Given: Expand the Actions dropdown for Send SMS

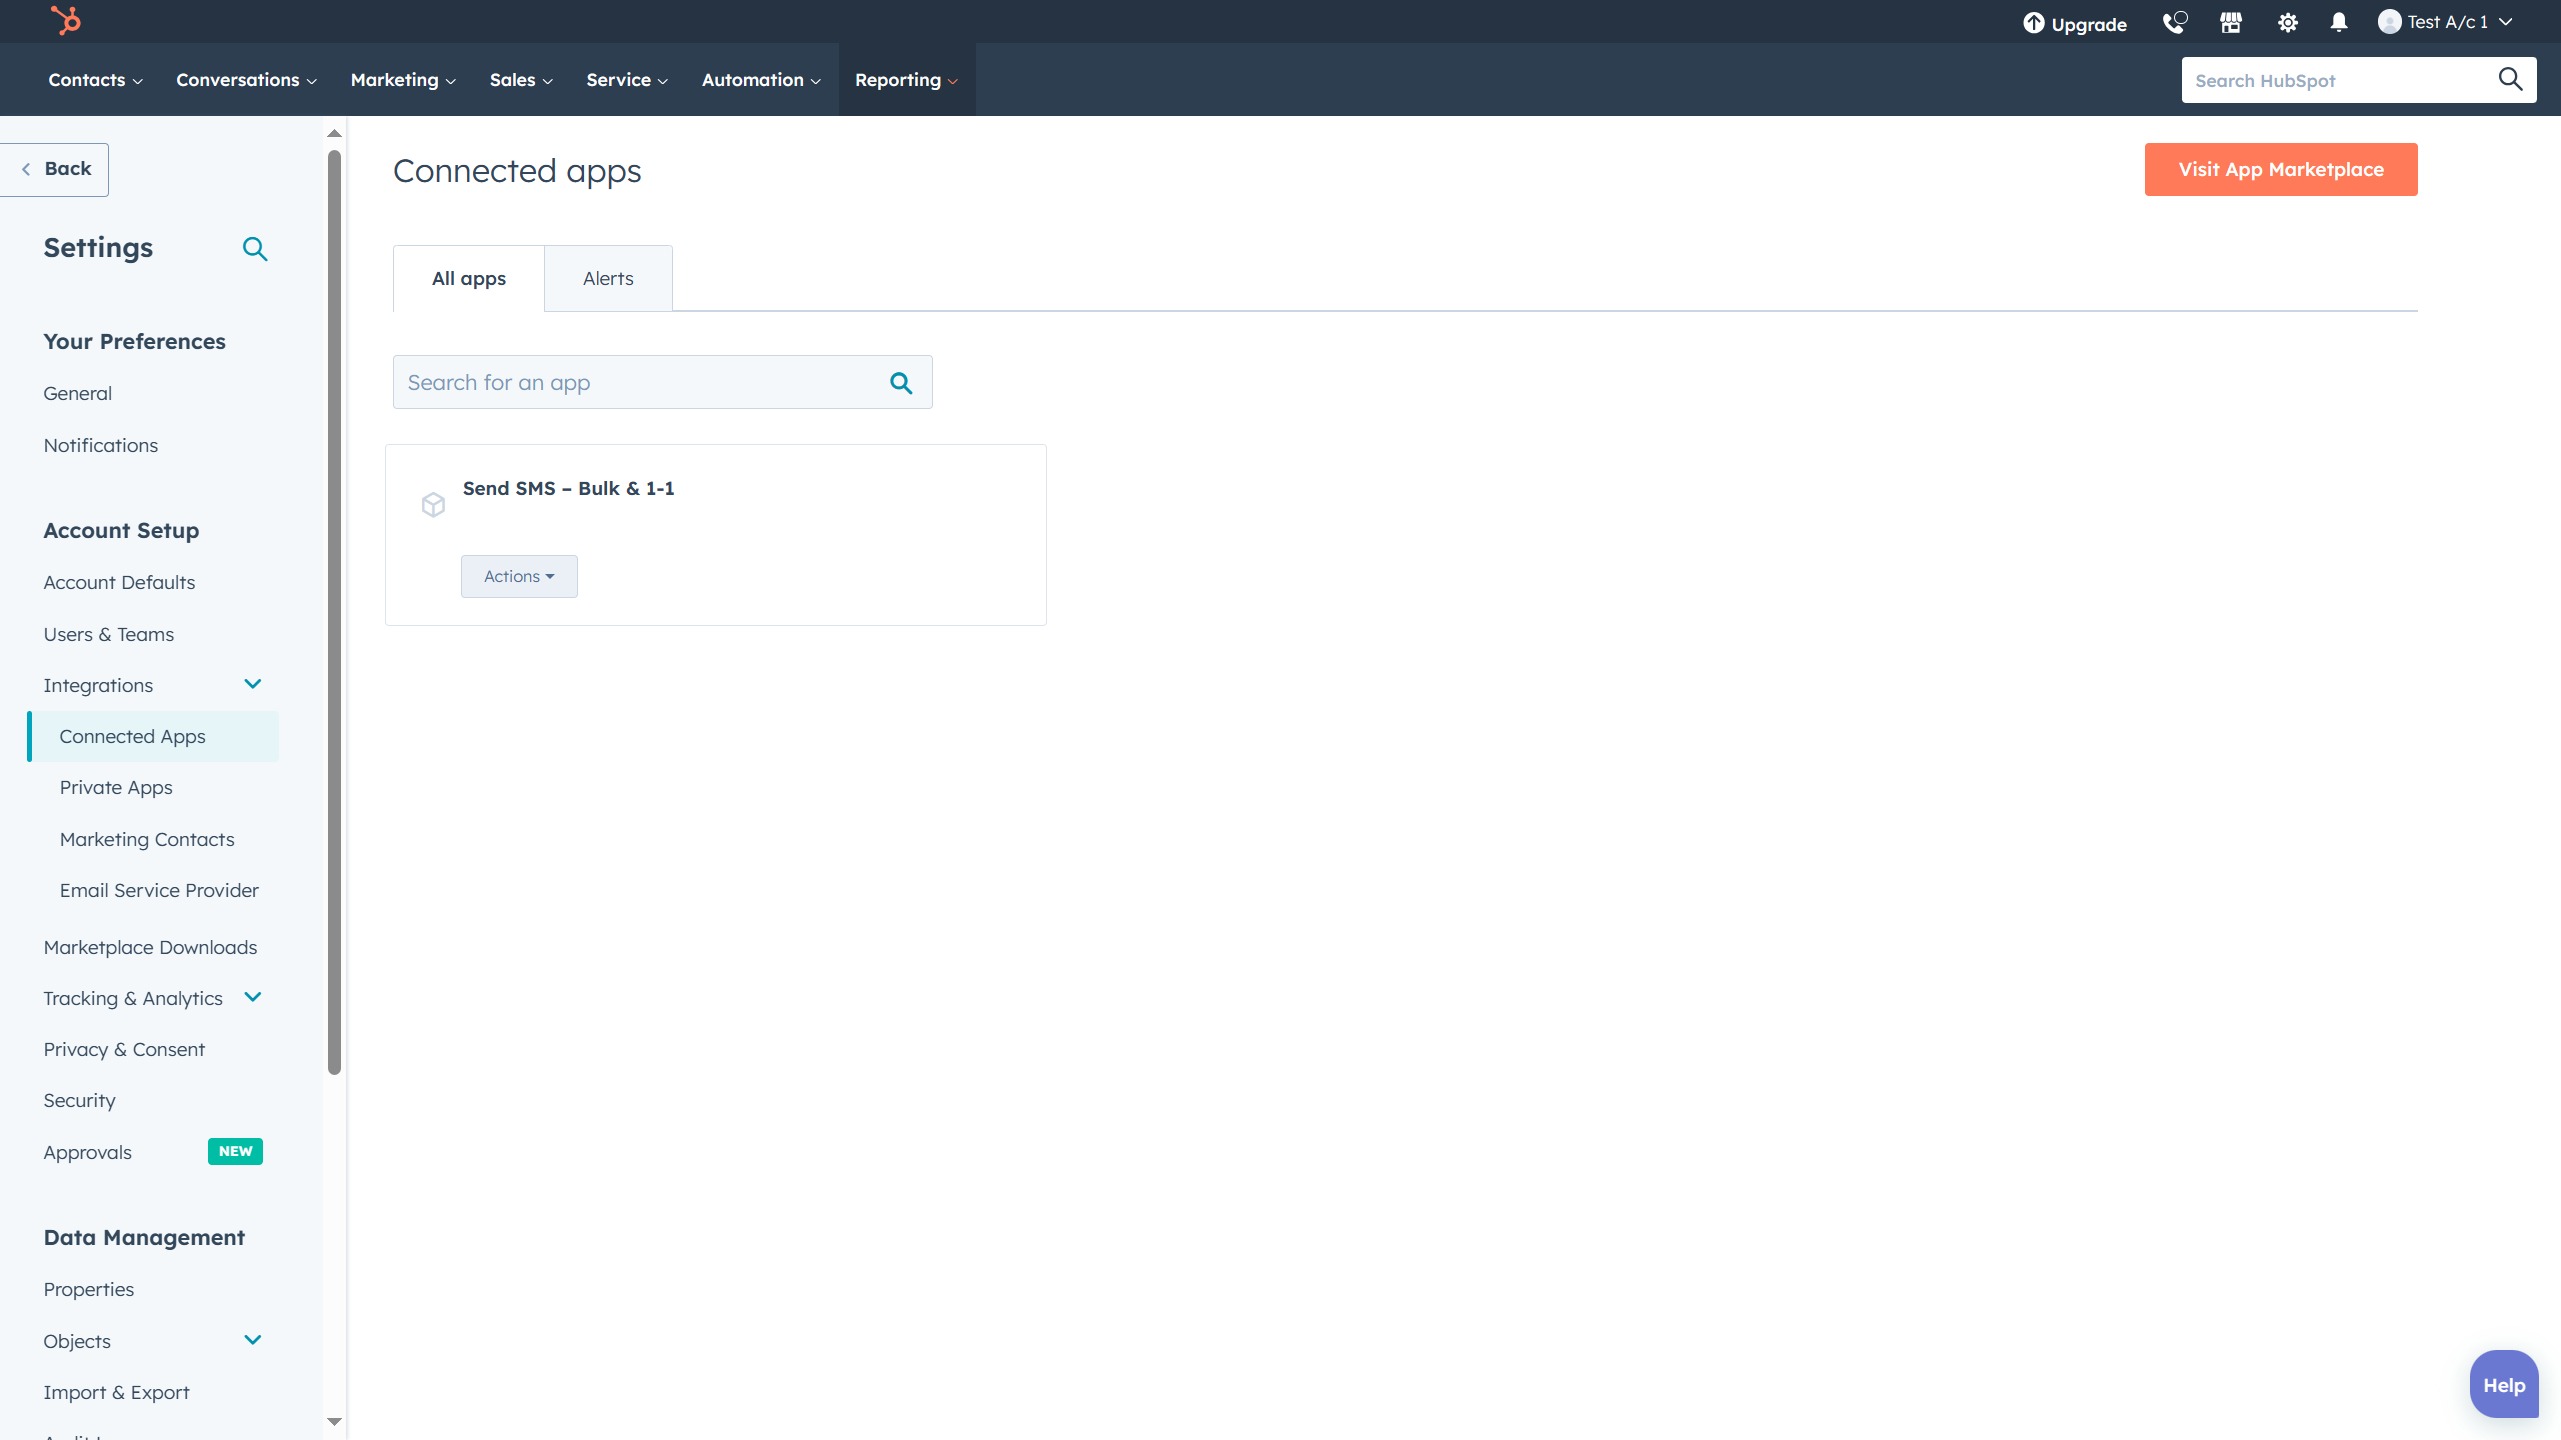Looking at the screenshot, I should point(519,577).
